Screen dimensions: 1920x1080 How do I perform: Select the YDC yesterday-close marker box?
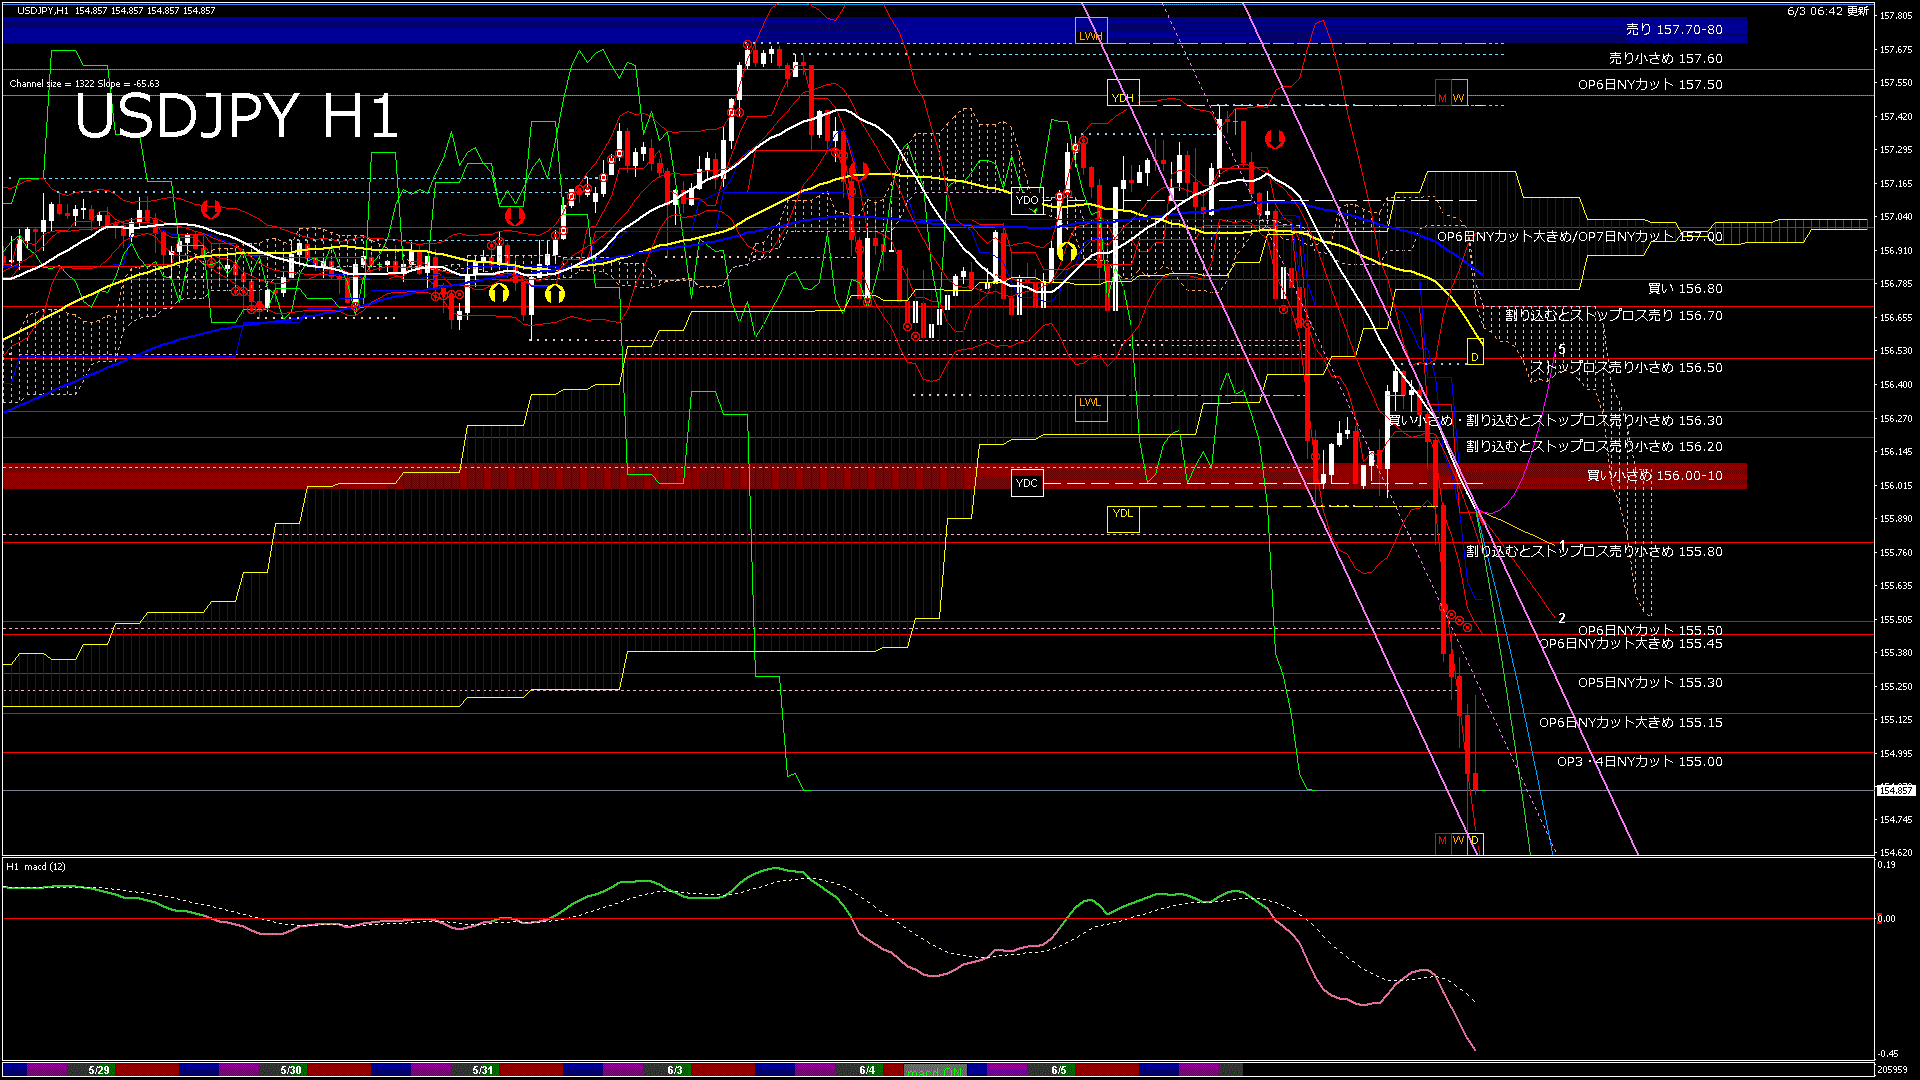(x=1027, y=483)
